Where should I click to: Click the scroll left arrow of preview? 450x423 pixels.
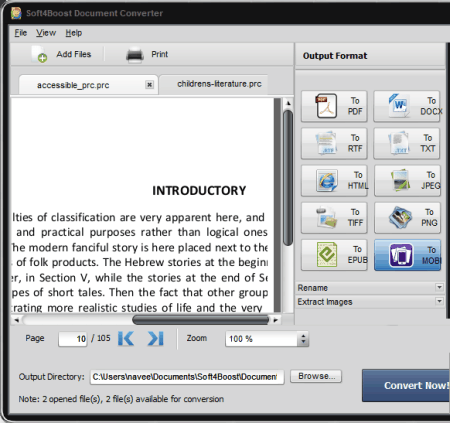(16, 320)
